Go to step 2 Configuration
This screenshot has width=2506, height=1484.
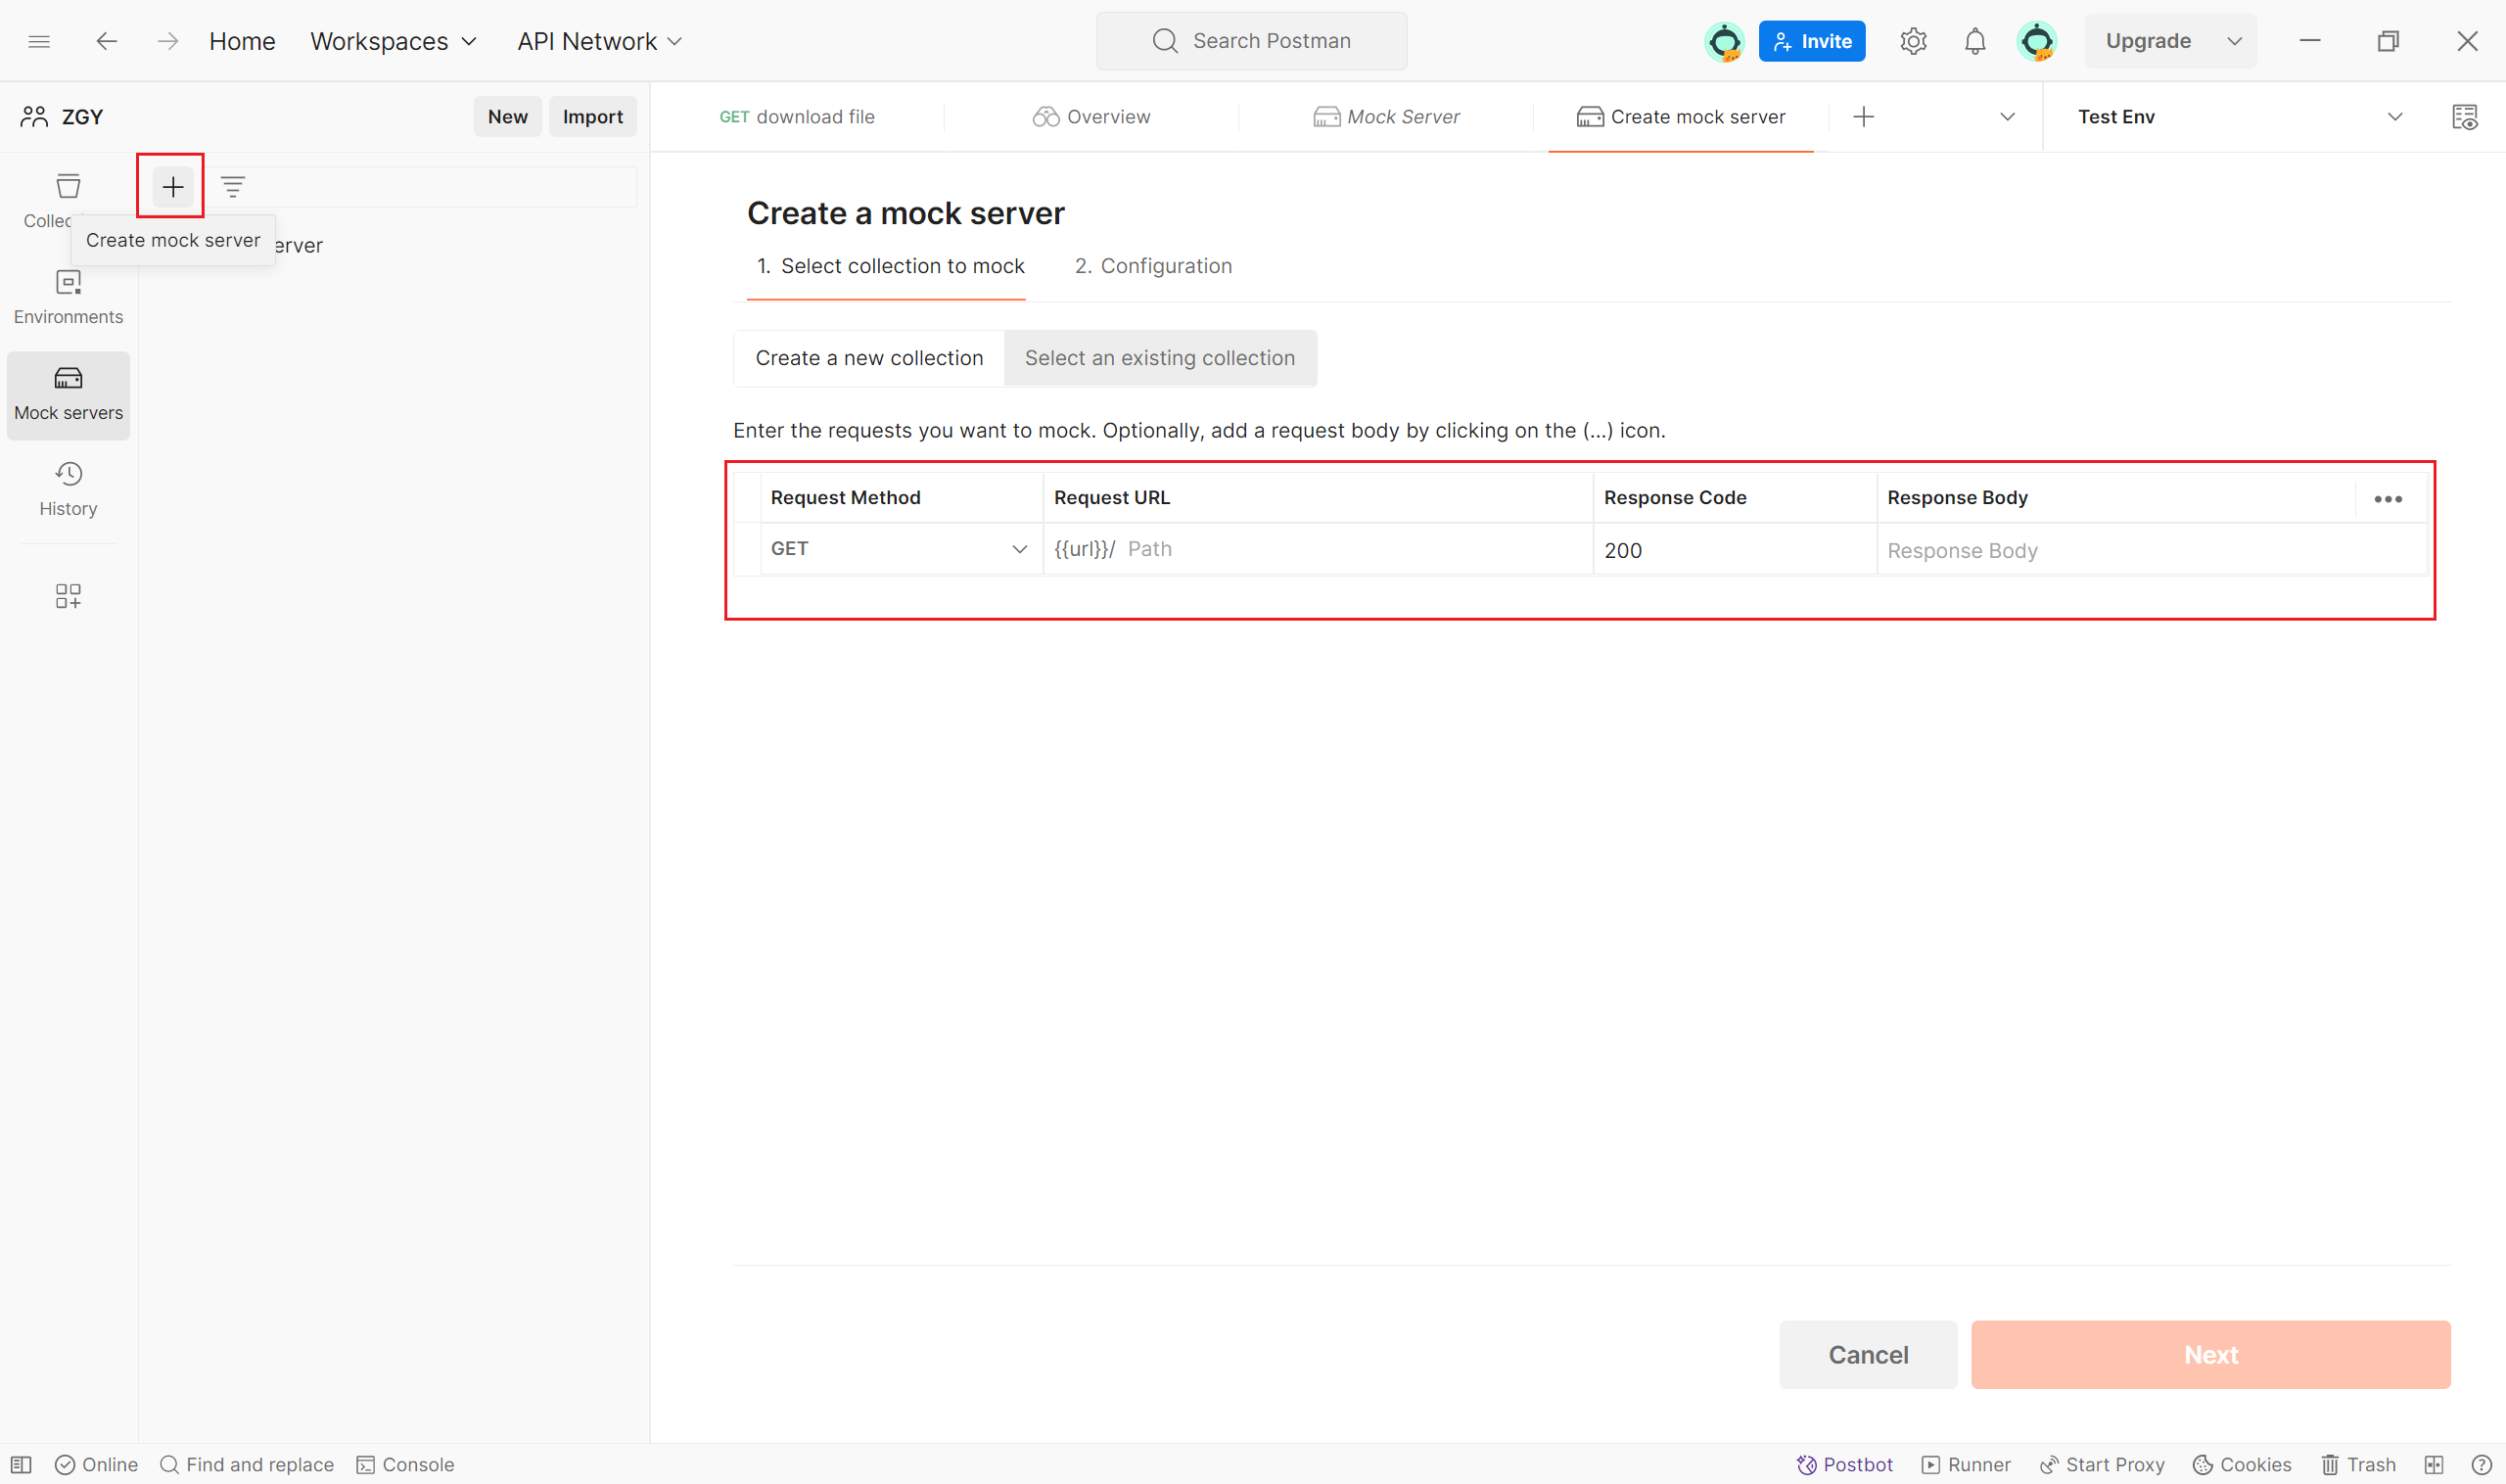[1153, 266]
